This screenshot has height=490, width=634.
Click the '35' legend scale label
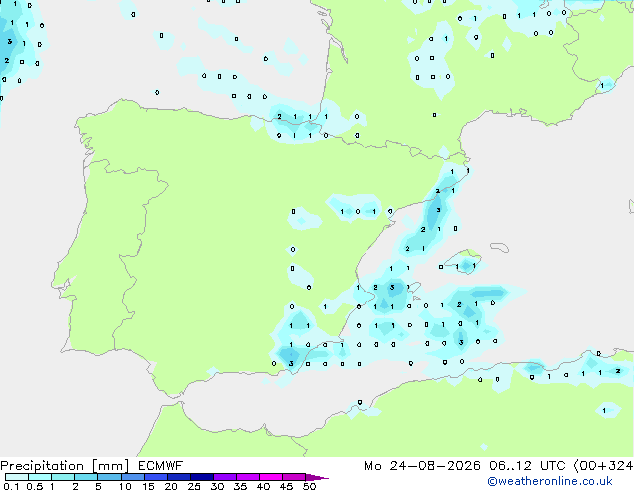[x=240, y=486]
